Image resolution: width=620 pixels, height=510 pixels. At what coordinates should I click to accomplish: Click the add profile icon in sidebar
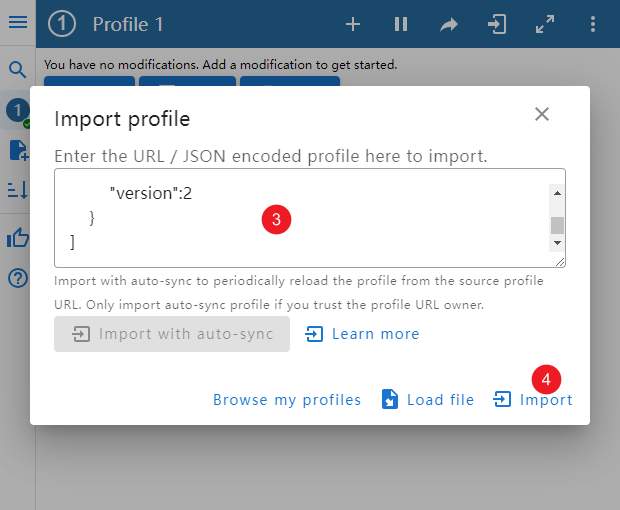pos(18,150)
